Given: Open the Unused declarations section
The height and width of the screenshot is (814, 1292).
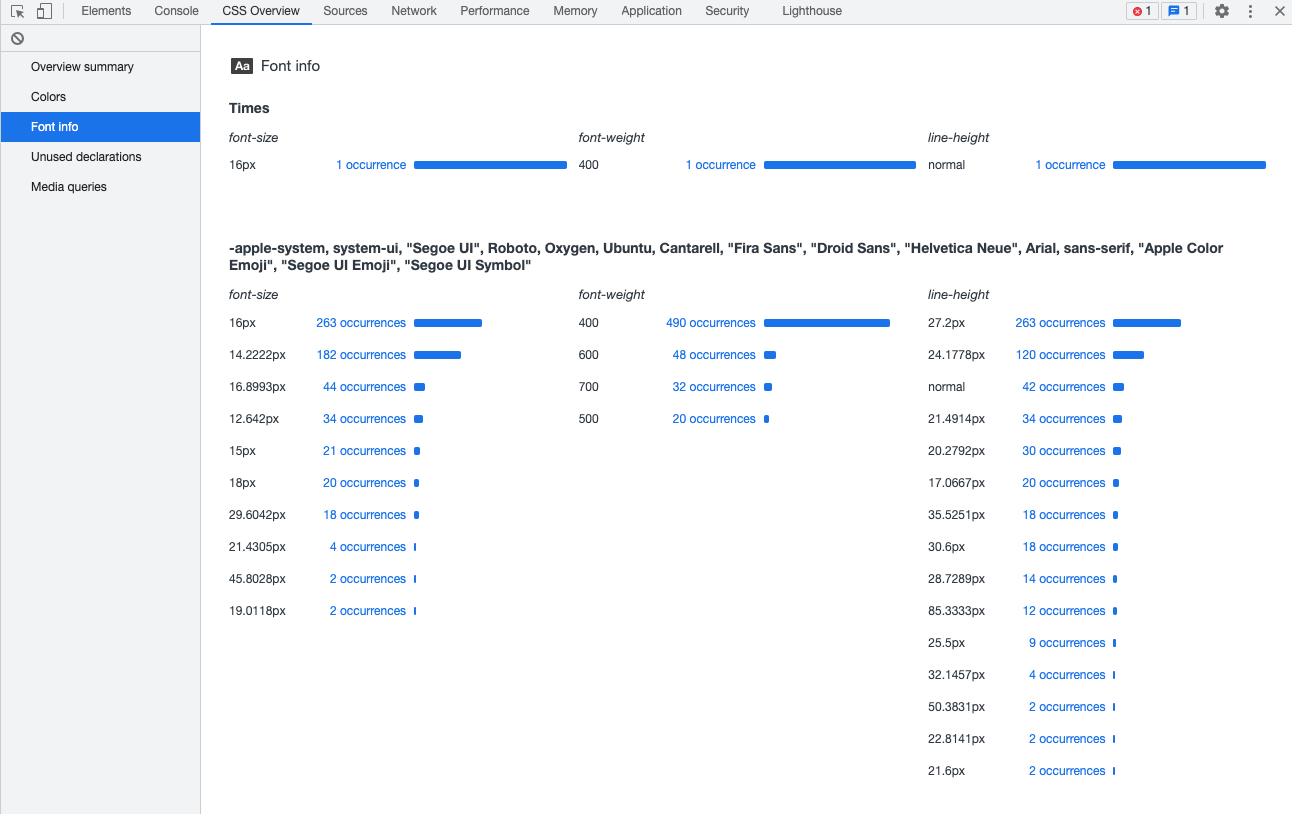Looking at the screenshot, I should point(87,156).
